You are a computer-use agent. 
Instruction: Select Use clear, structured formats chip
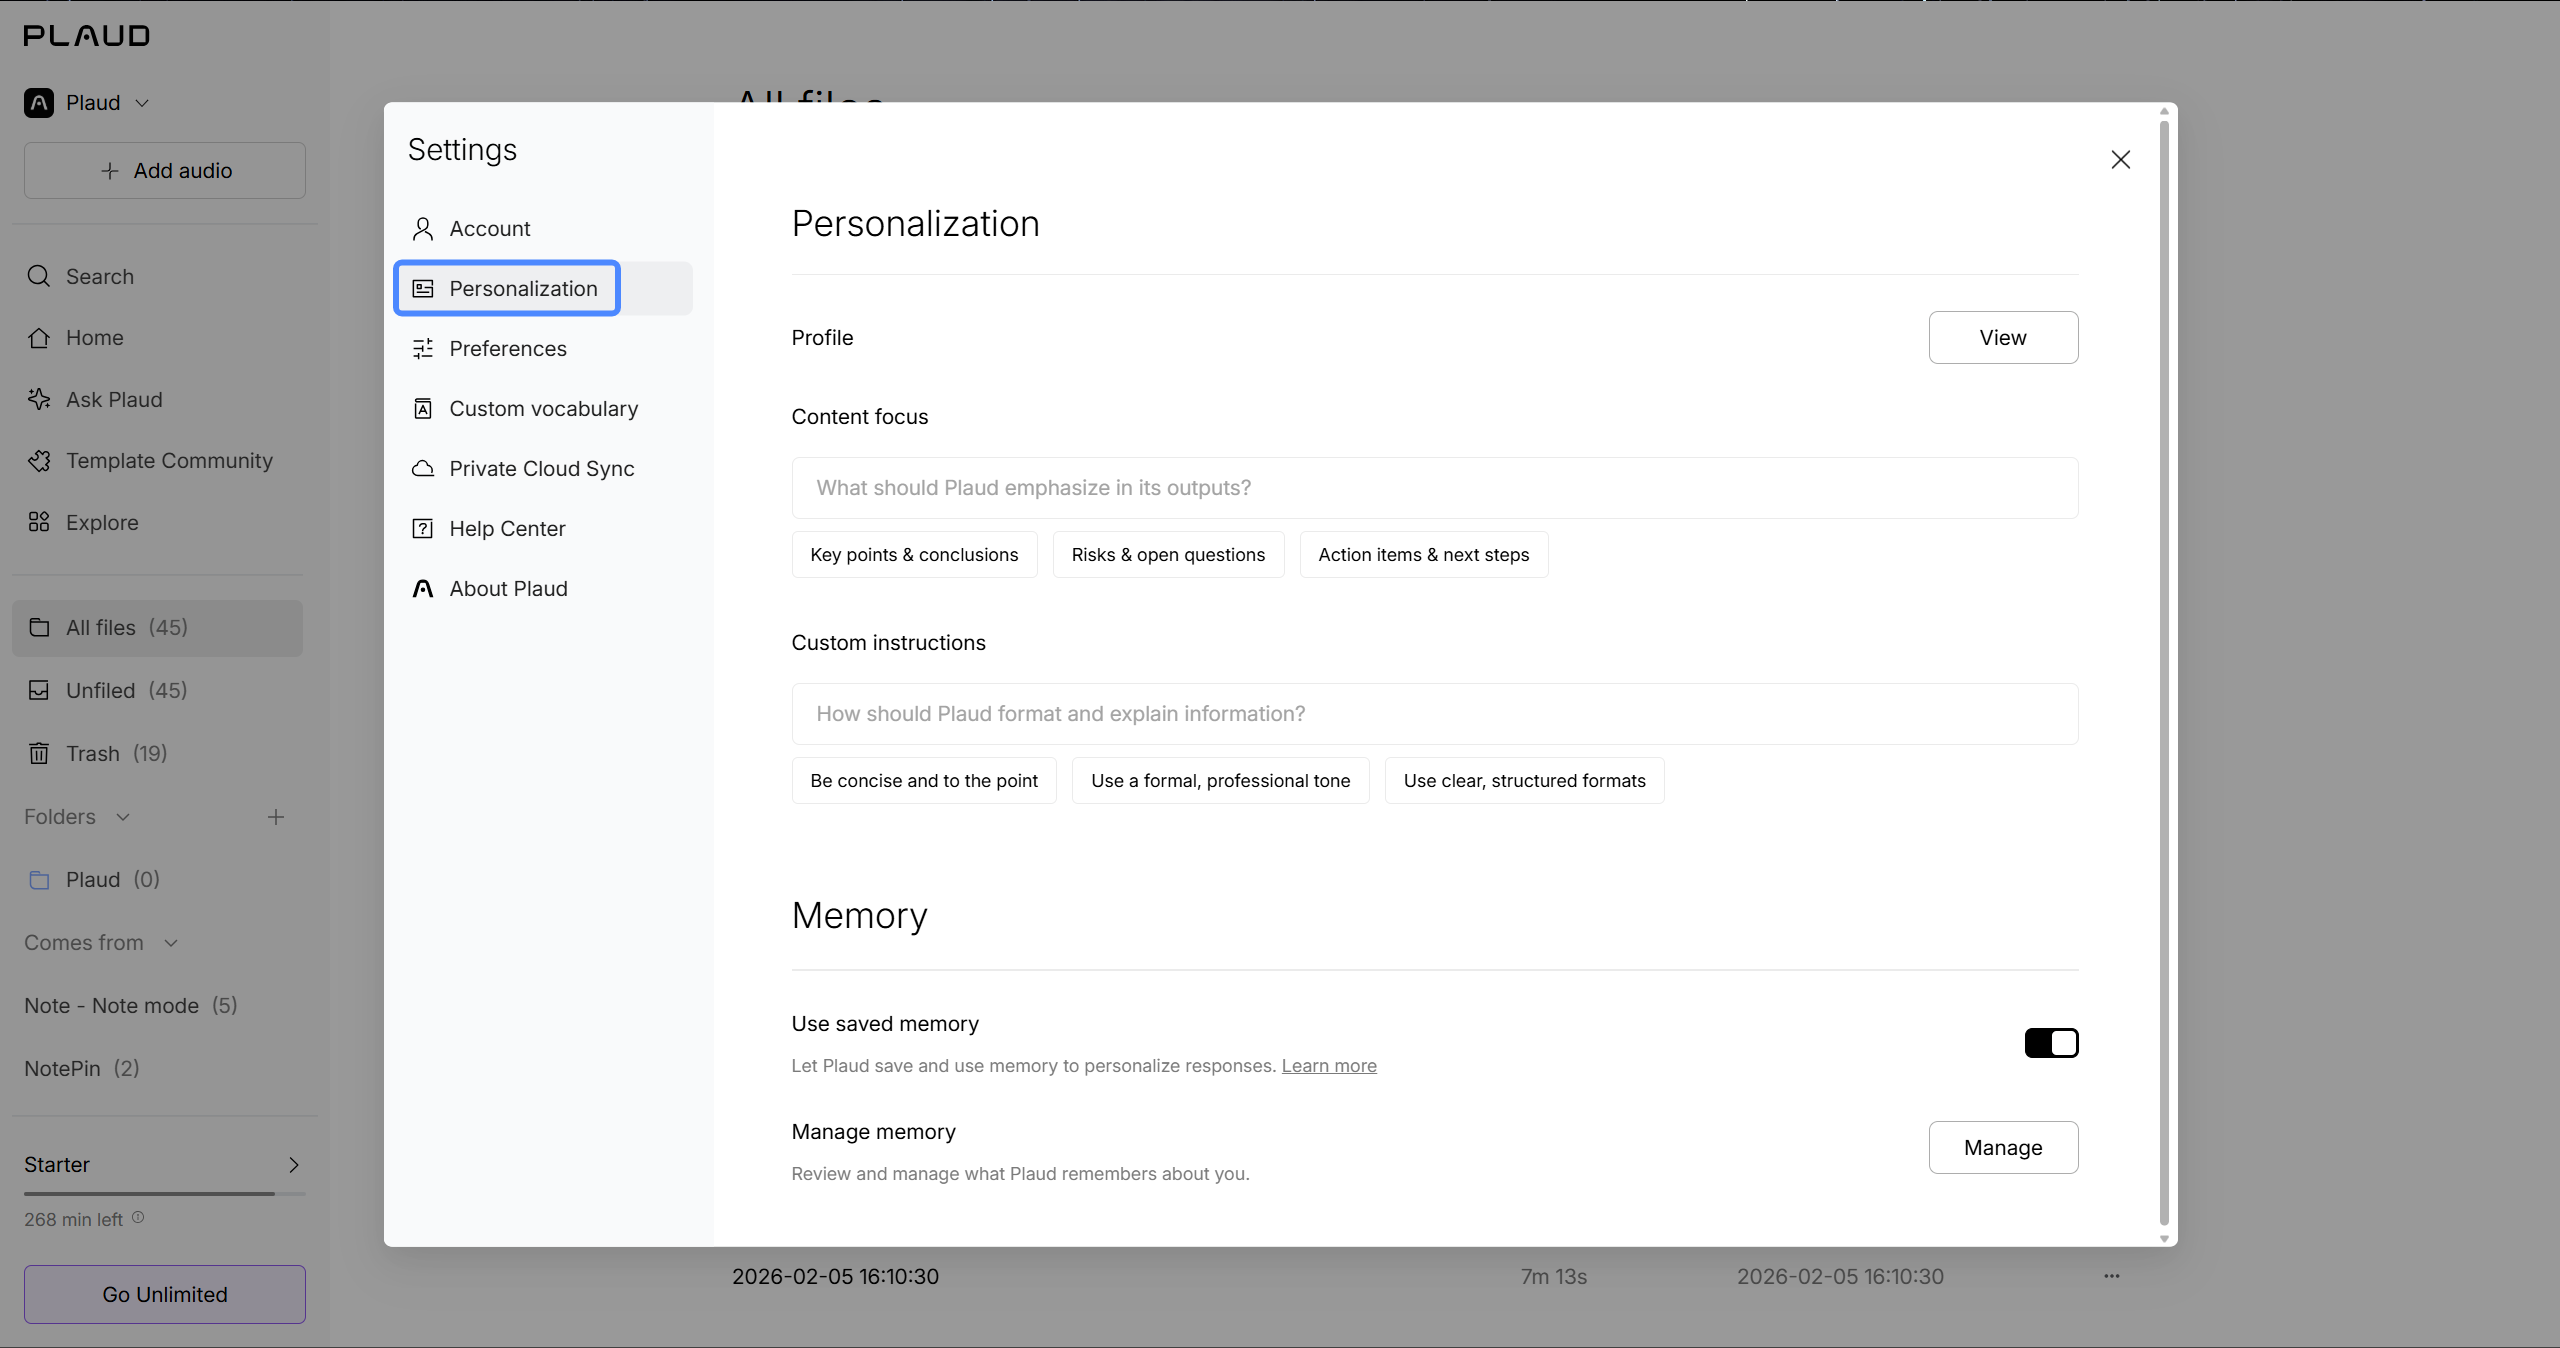[1525, 781]
